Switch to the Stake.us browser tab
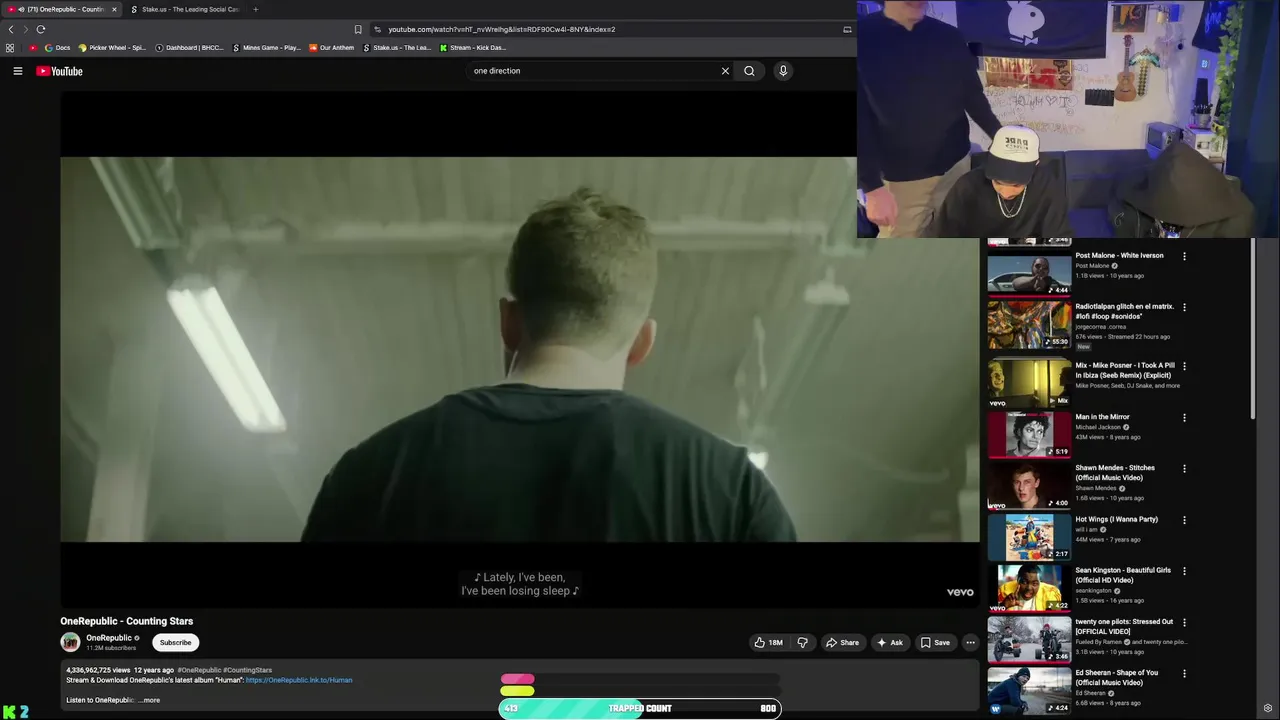Image resolution: width=1280 pixels, height=720 pixels. coord(185,9)
